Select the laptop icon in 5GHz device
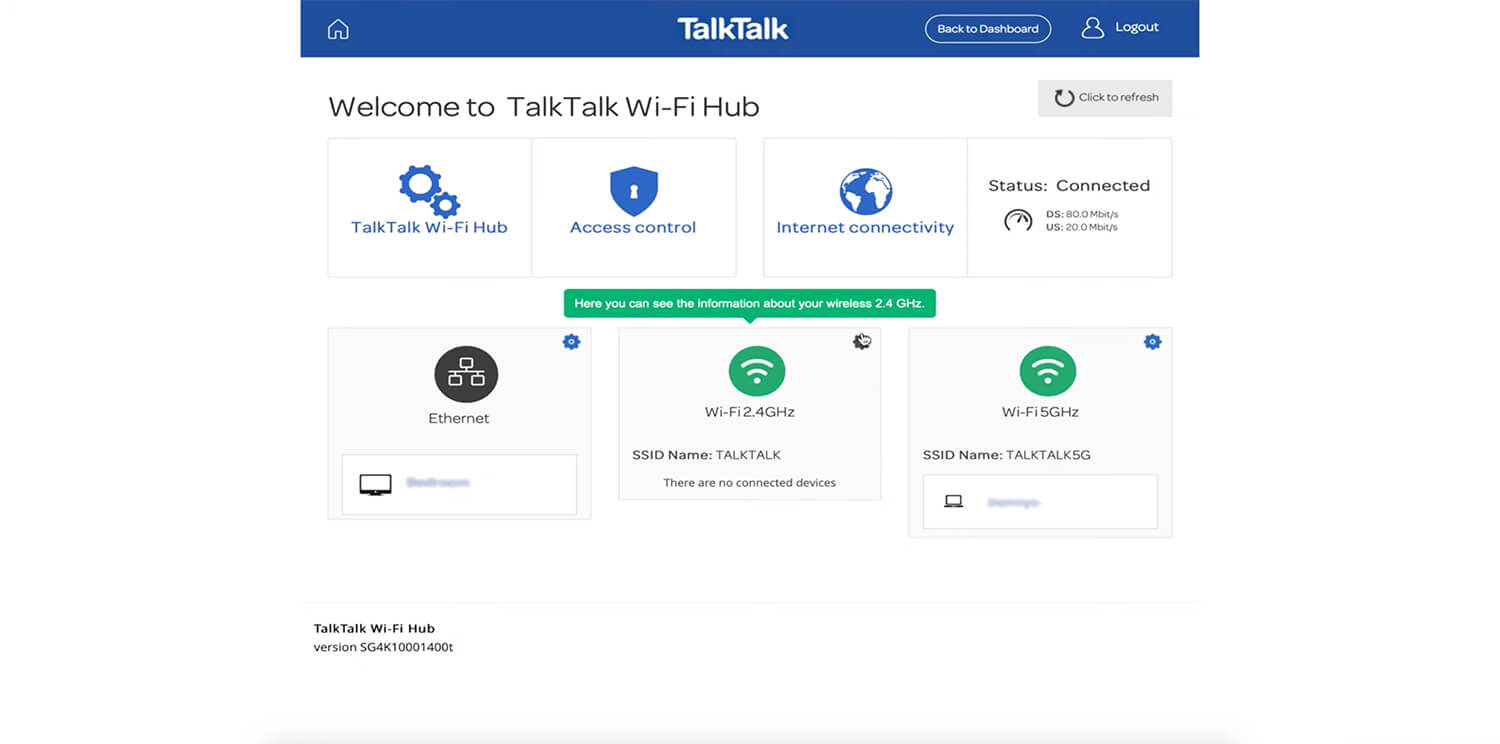Image resolution: width=1500 pixels, height=744 pixels. coord(953,502)
